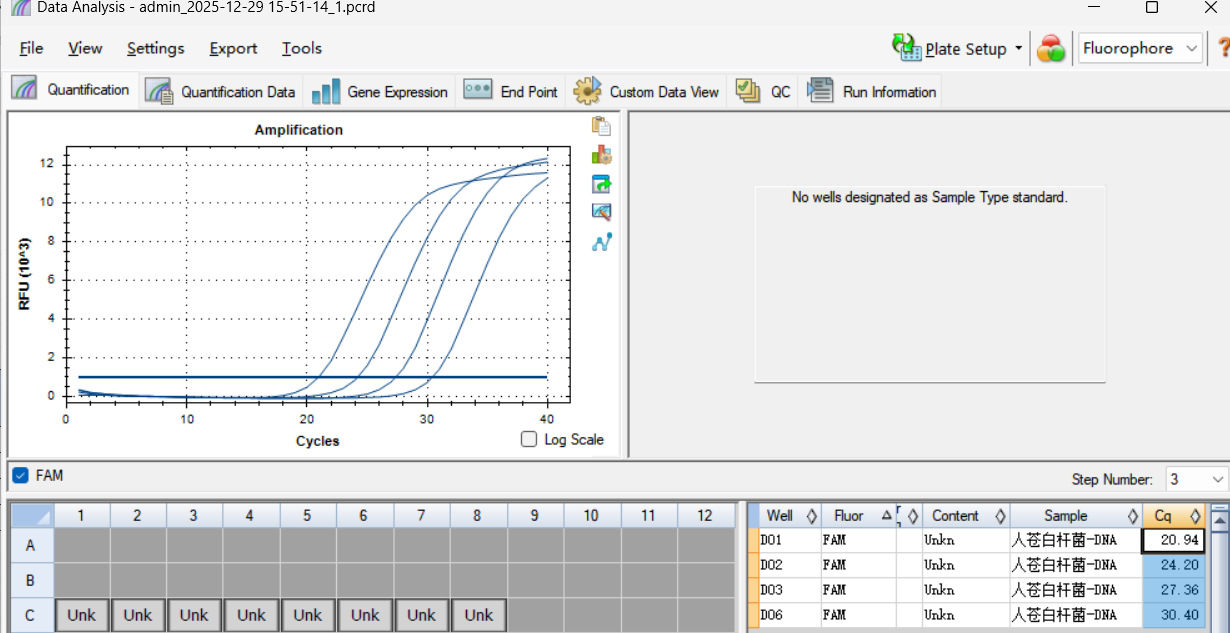This screenshot has height=633, width=1230.
Task: Click the Fluor column sort triangle
Action: click(x=886, y=516)
